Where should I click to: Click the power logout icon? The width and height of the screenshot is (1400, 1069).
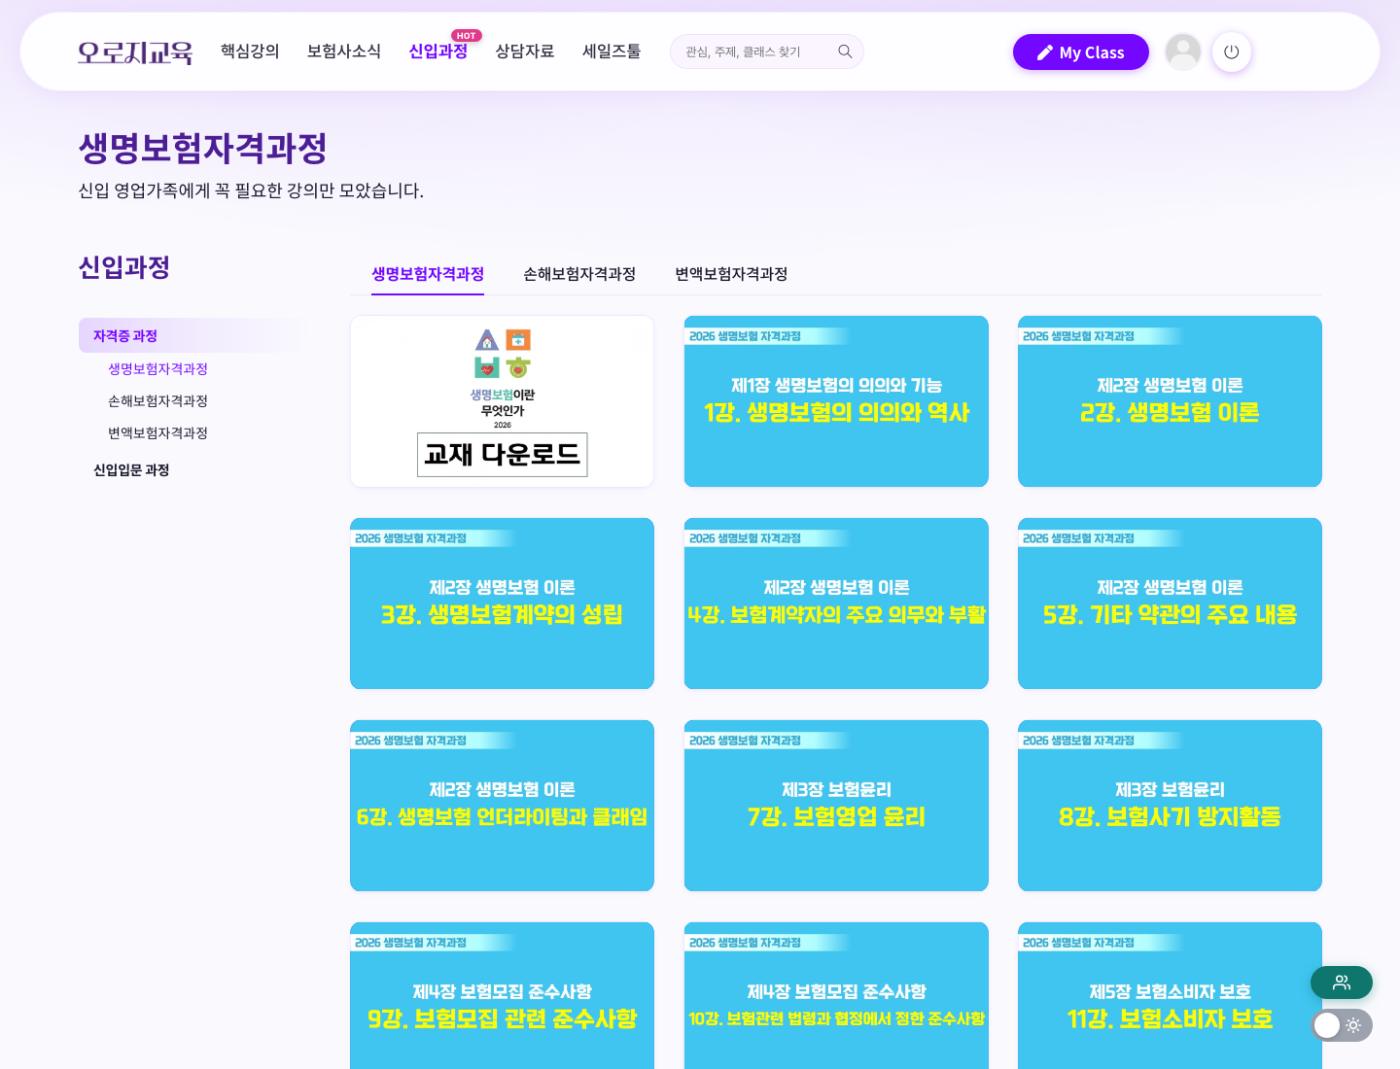pos(1231,52)
